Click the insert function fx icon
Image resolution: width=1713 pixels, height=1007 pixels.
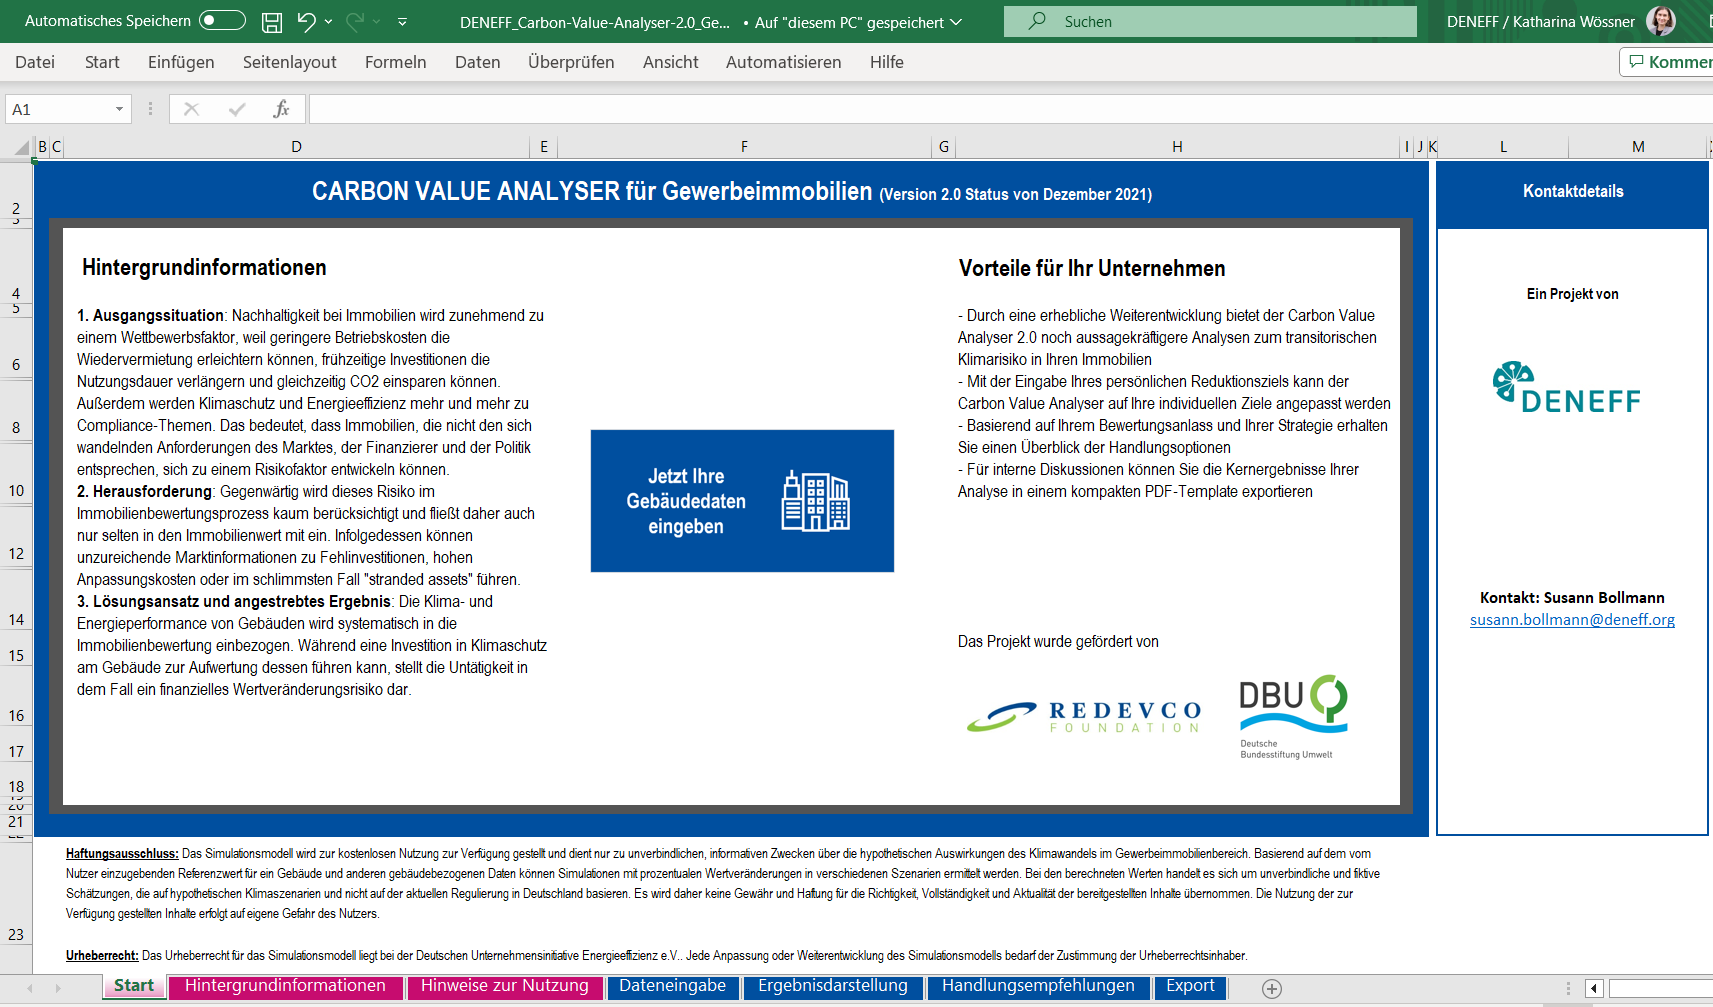[x=281, y=109]
